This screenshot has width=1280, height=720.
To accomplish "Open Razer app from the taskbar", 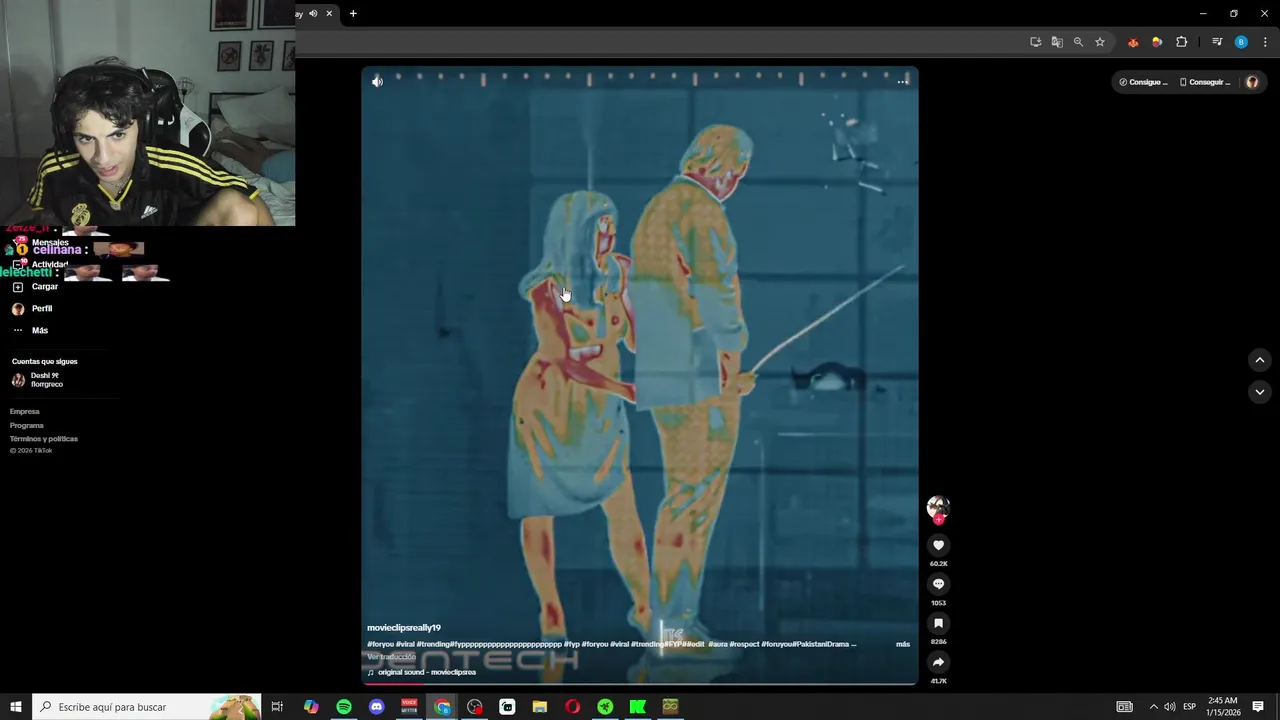I will click(605, 707).
